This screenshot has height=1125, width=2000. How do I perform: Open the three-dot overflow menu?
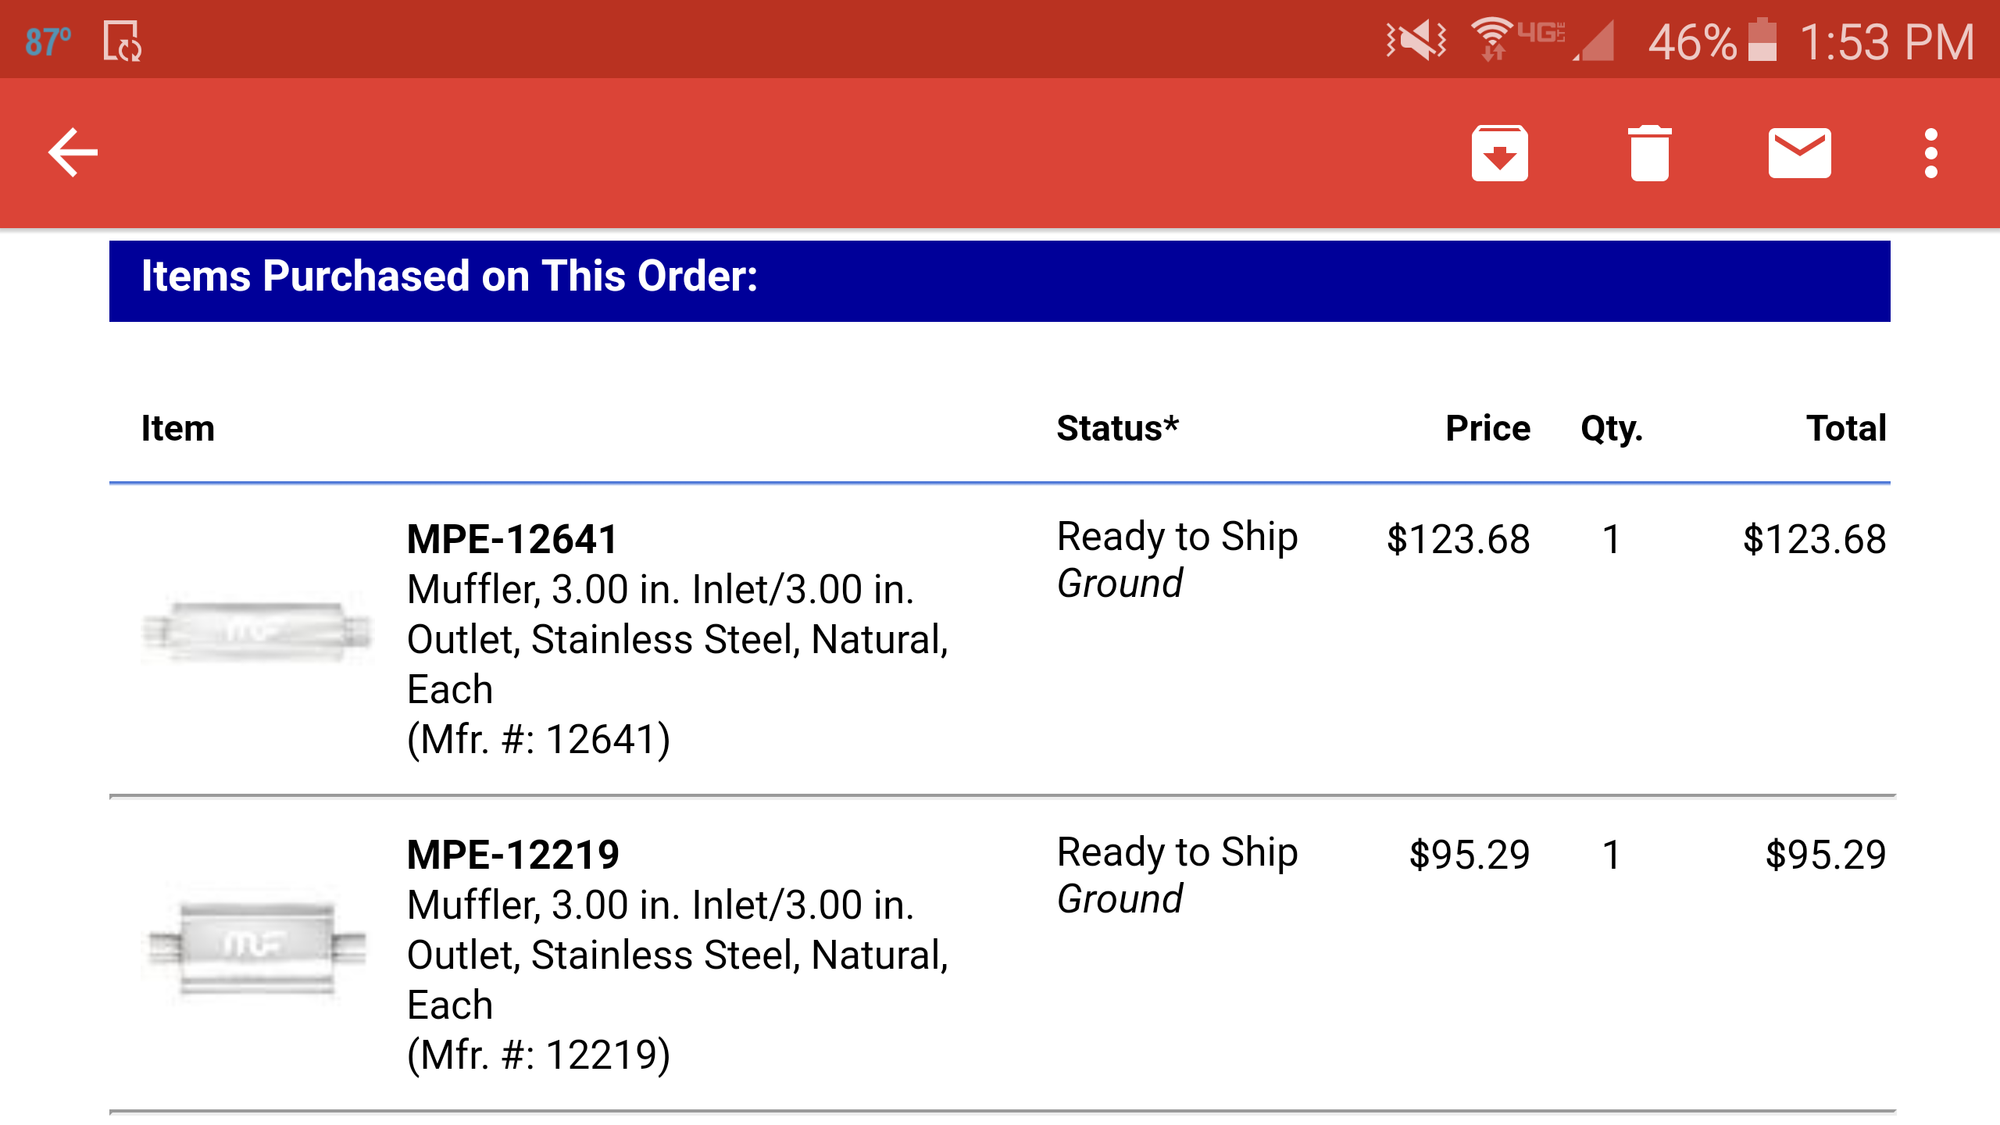pos(1931,153)
